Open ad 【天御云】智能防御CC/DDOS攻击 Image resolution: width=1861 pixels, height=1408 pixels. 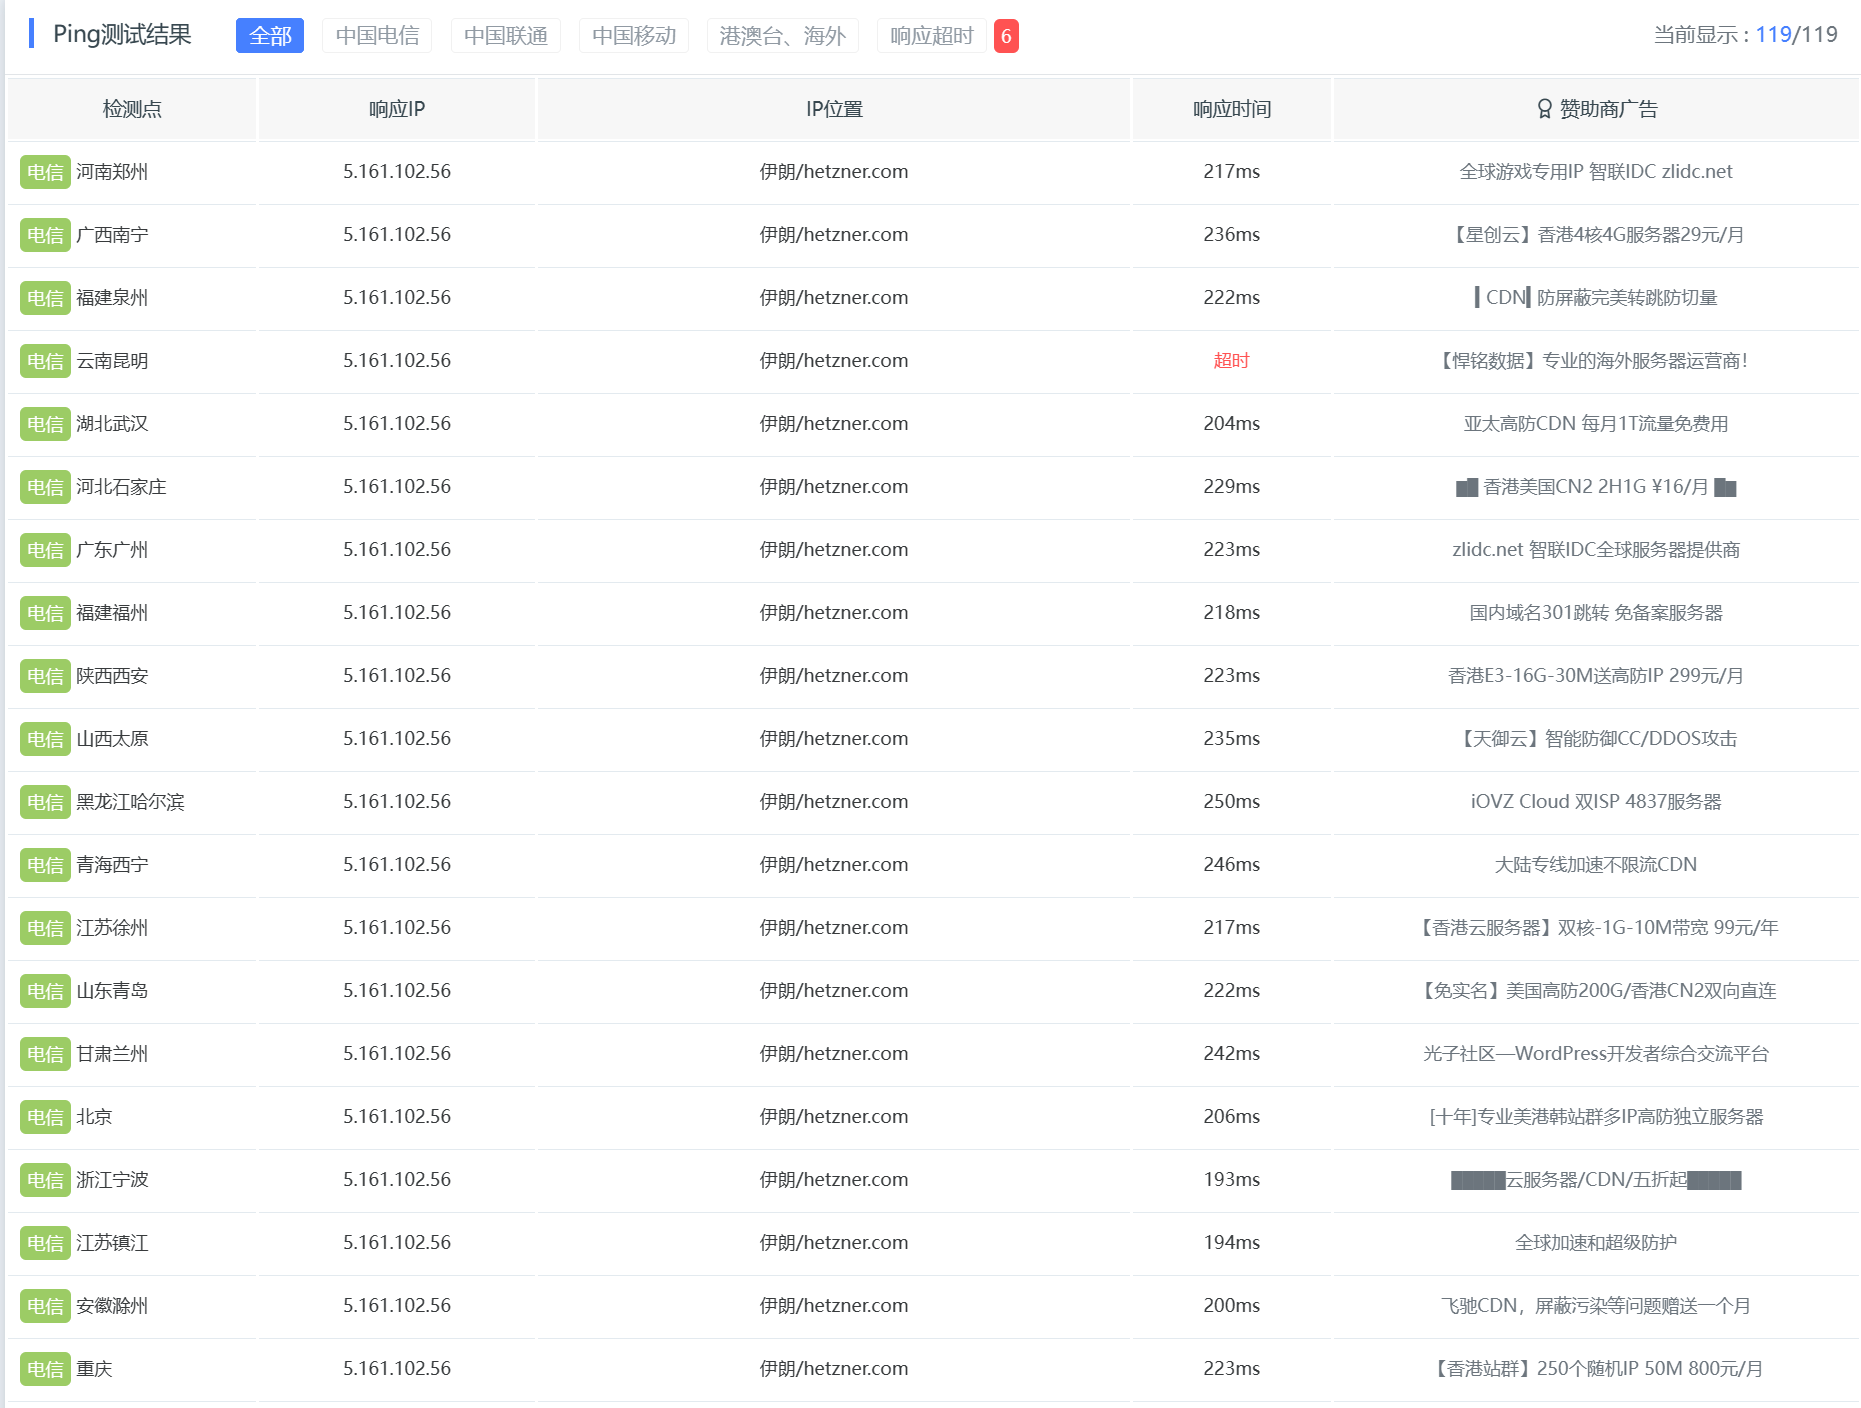coord(1596,738)
